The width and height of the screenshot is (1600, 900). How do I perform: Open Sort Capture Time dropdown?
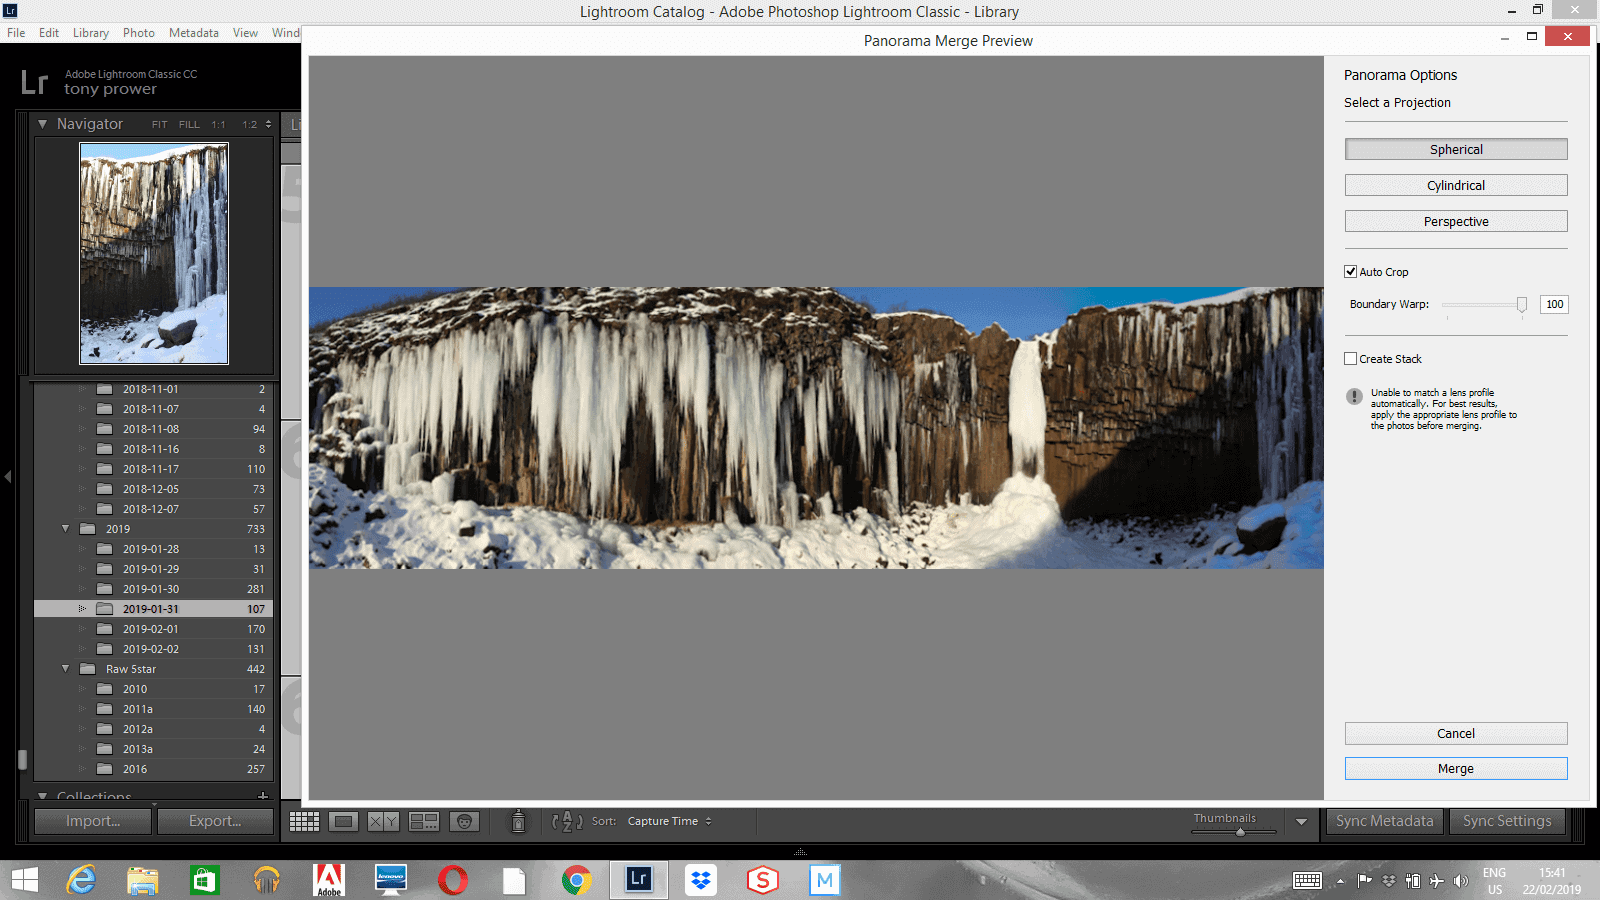pyautogui.click(x=669, y=821)
